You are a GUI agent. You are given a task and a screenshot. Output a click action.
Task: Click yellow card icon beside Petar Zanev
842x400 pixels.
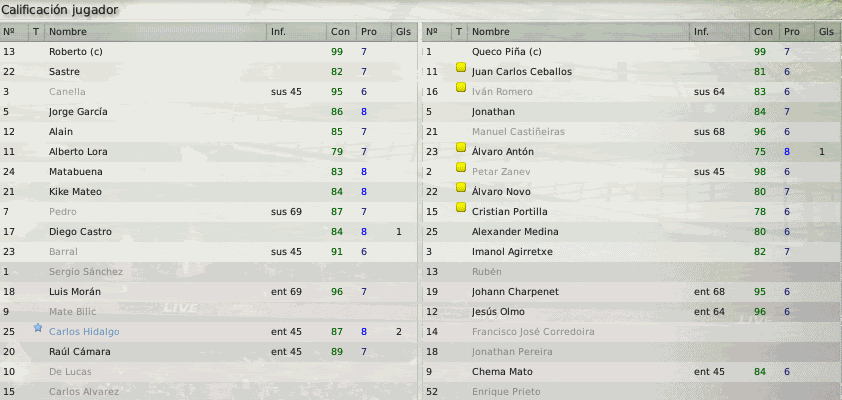pyautogui.click(x=461, y=167)
